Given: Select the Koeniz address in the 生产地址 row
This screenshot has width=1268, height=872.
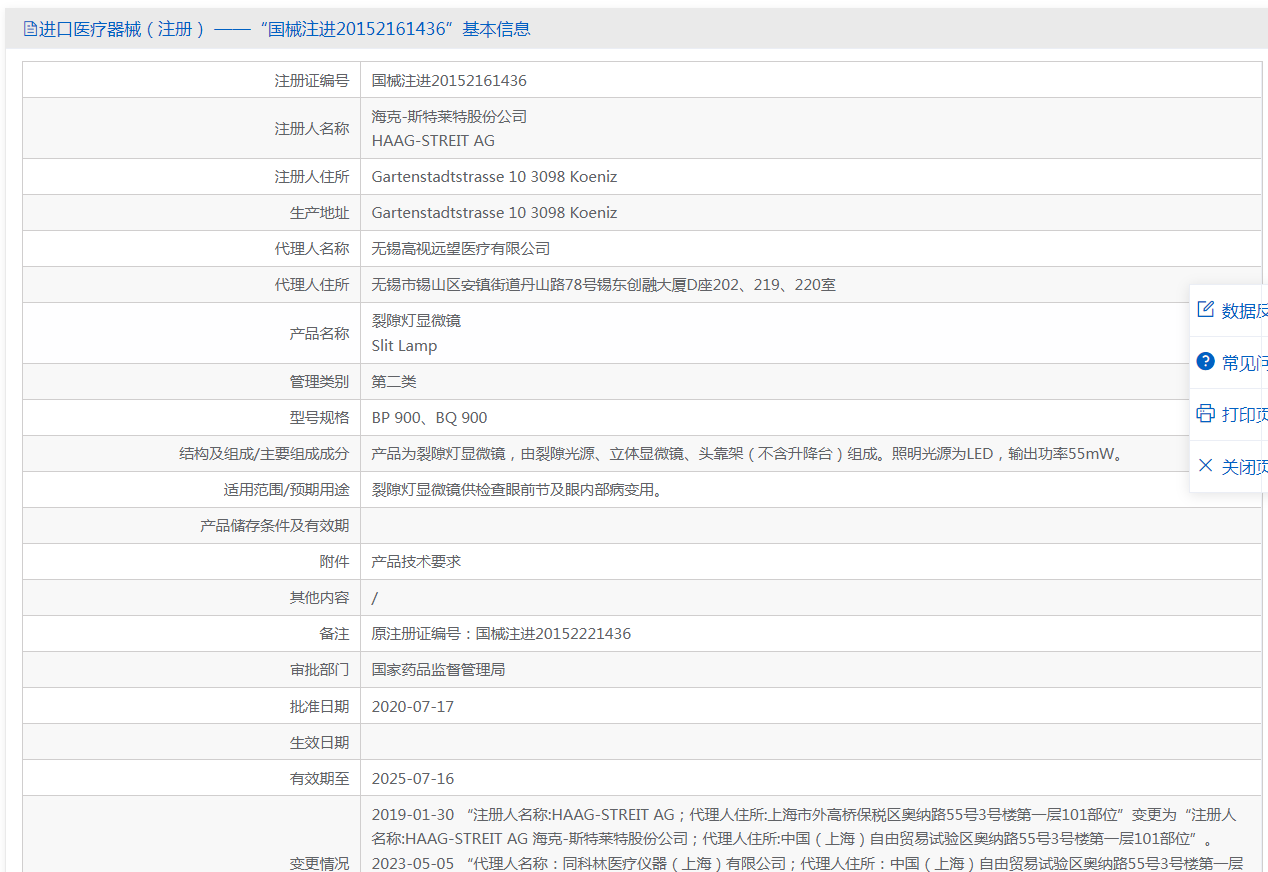Looking at the screenshot, I should click(494, 213).
